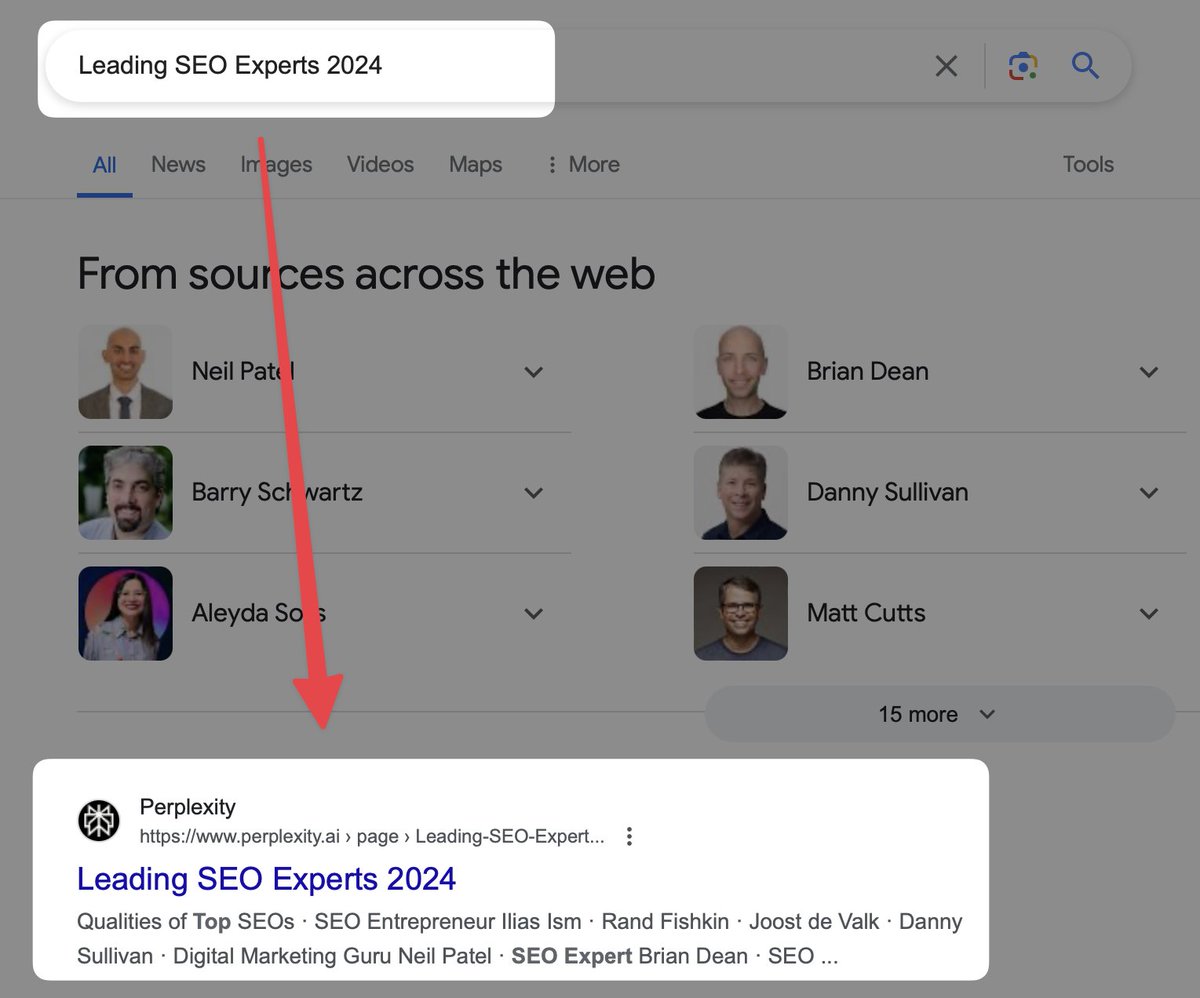Click Barry Schwartz's profile photo
The image size is (1200, 998).
pos(125,492)
